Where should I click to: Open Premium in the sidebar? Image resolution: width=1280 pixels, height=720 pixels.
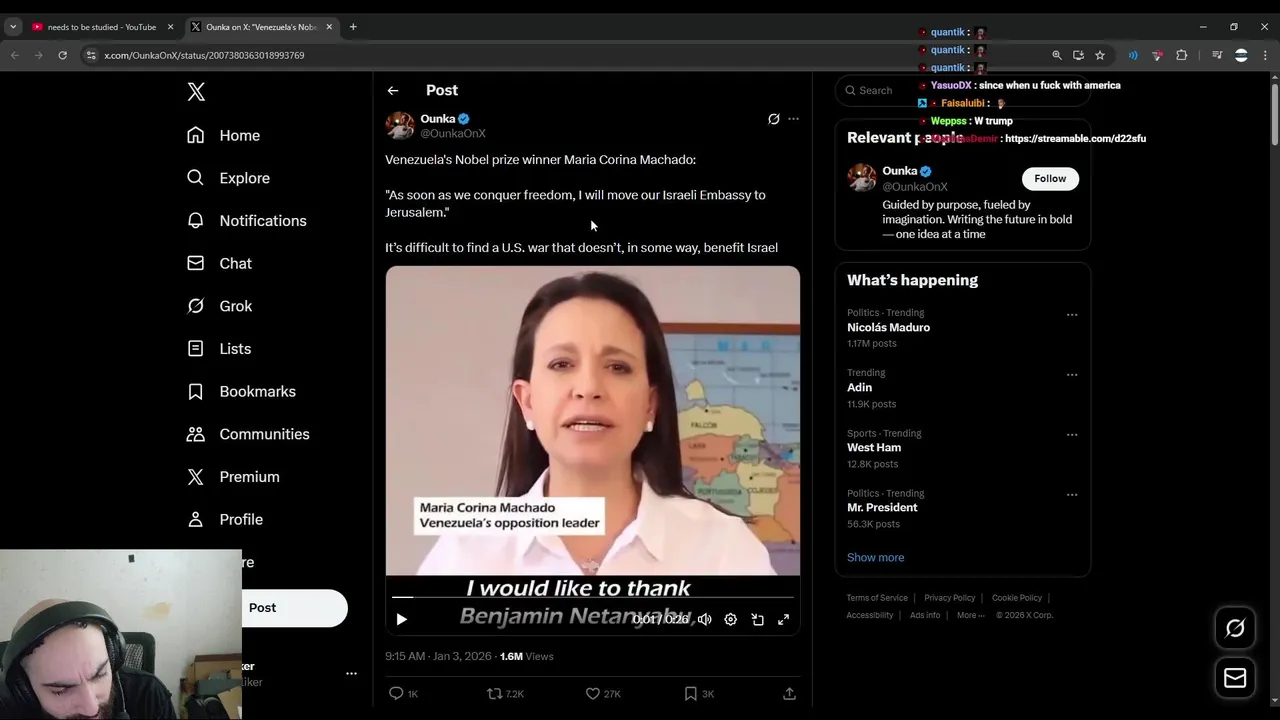234,477
